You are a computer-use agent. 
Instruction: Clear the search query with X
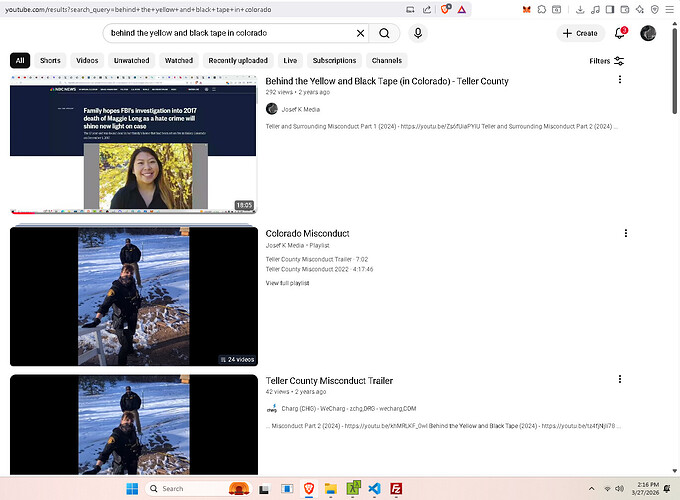coord(357,33)
